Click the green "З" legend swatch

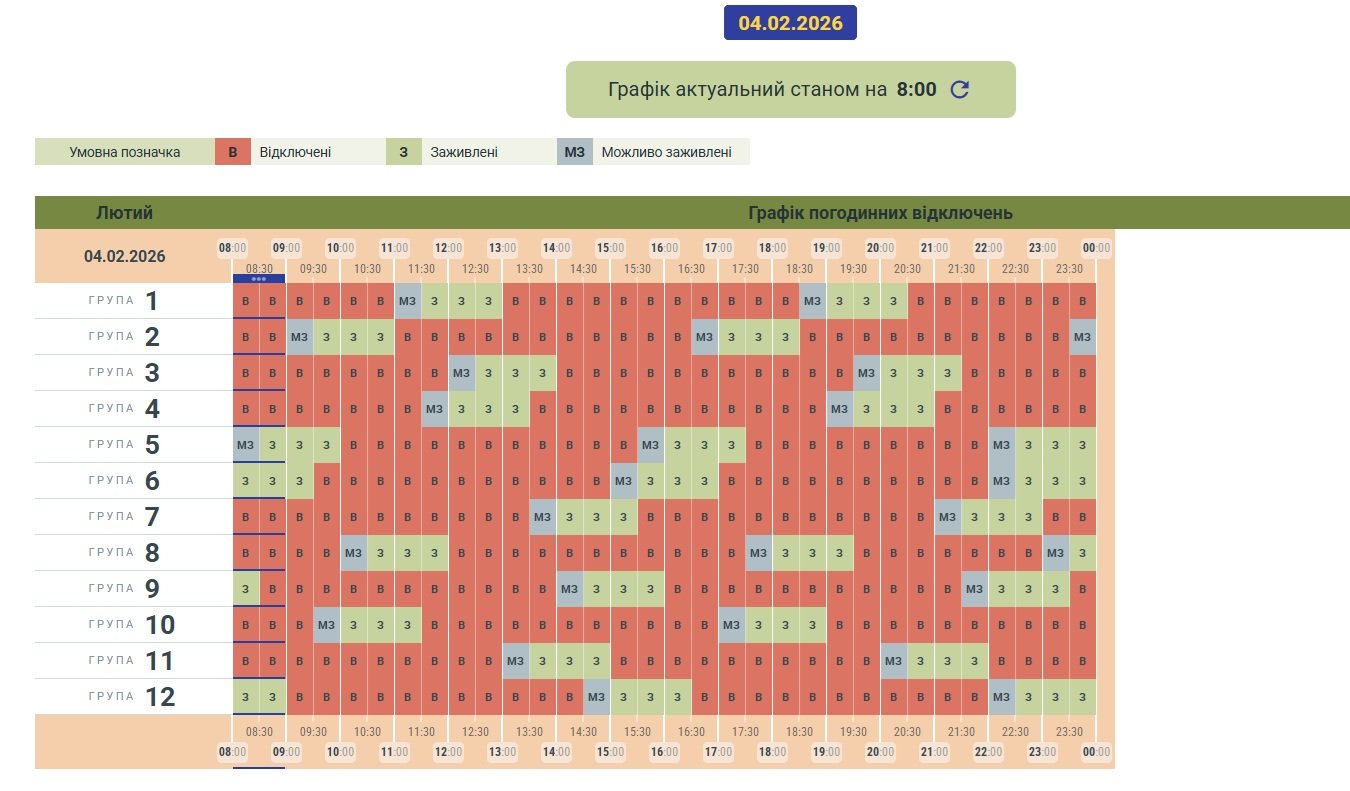tap(403, 152)
